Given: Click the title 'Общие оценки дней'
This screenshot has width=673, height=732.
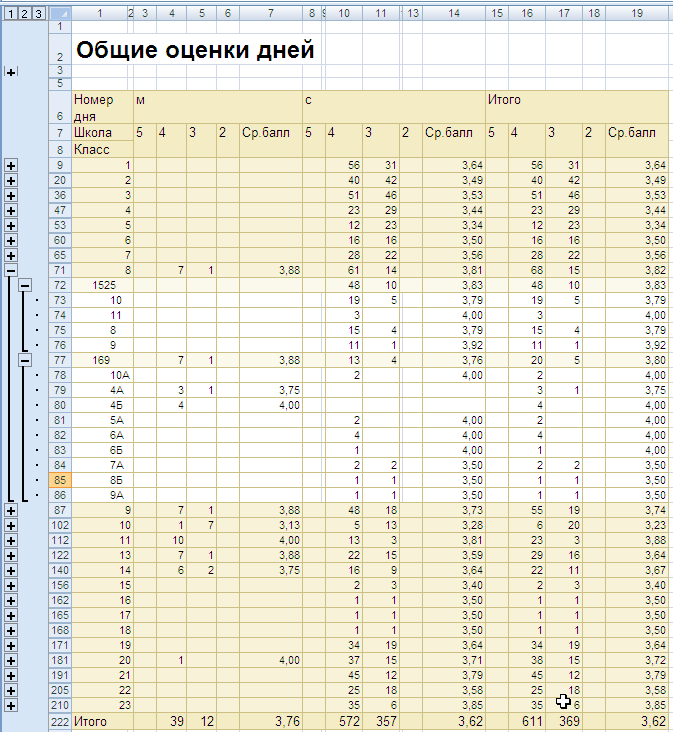Looking at the screenshot, I should click(x=195, y=49).
